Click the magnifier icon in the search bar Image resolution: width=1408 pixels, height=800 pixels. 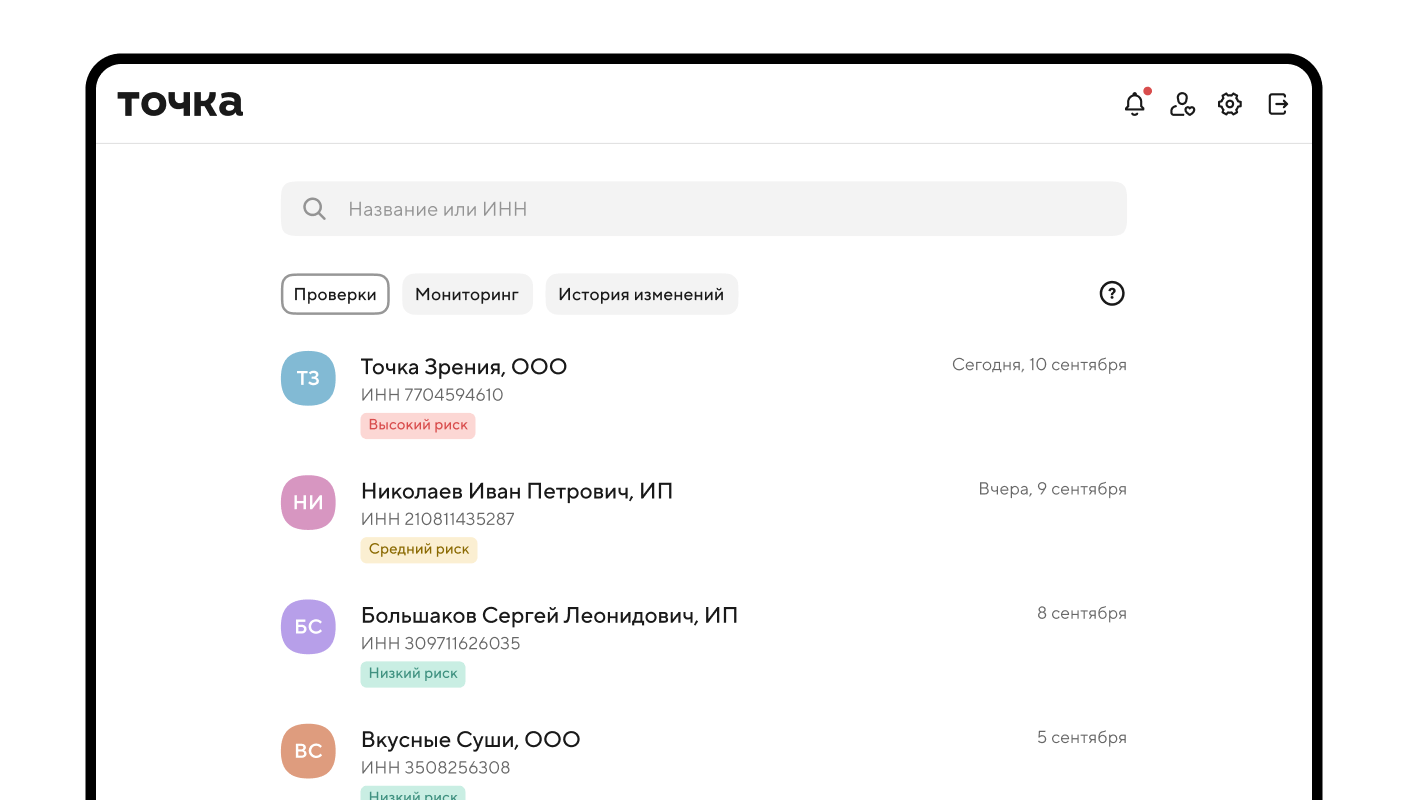314,208
